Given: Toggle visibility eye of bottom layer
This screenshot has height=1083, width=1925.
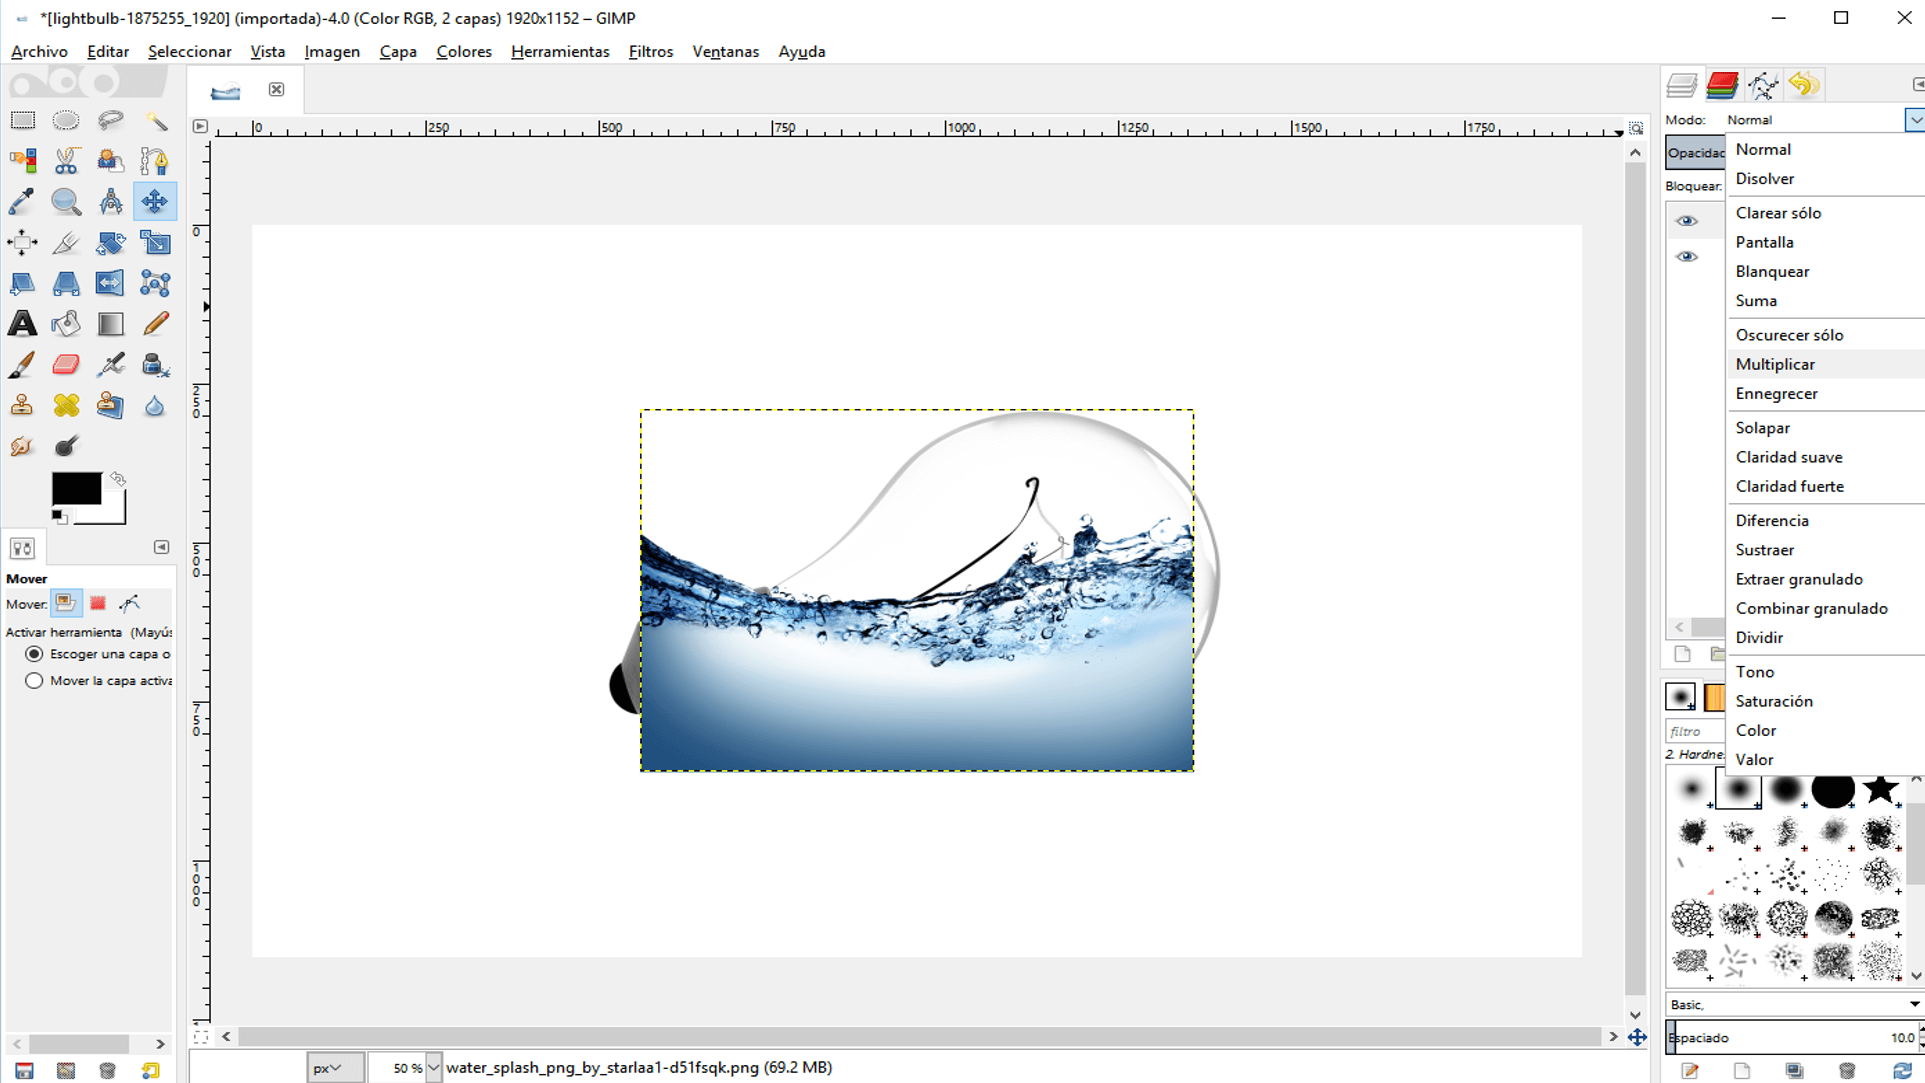Looking at the screenshot, I should click(x=1687, y=257).
